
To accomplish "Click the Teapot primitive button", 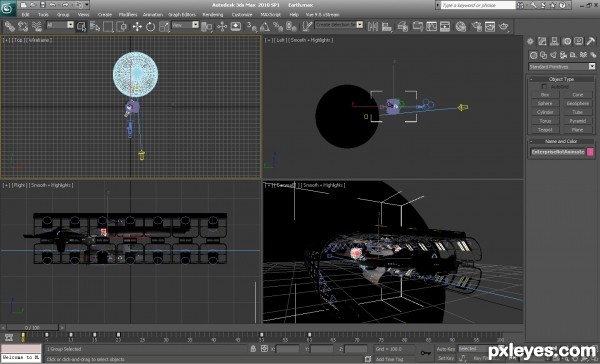I will coord(545,130).
